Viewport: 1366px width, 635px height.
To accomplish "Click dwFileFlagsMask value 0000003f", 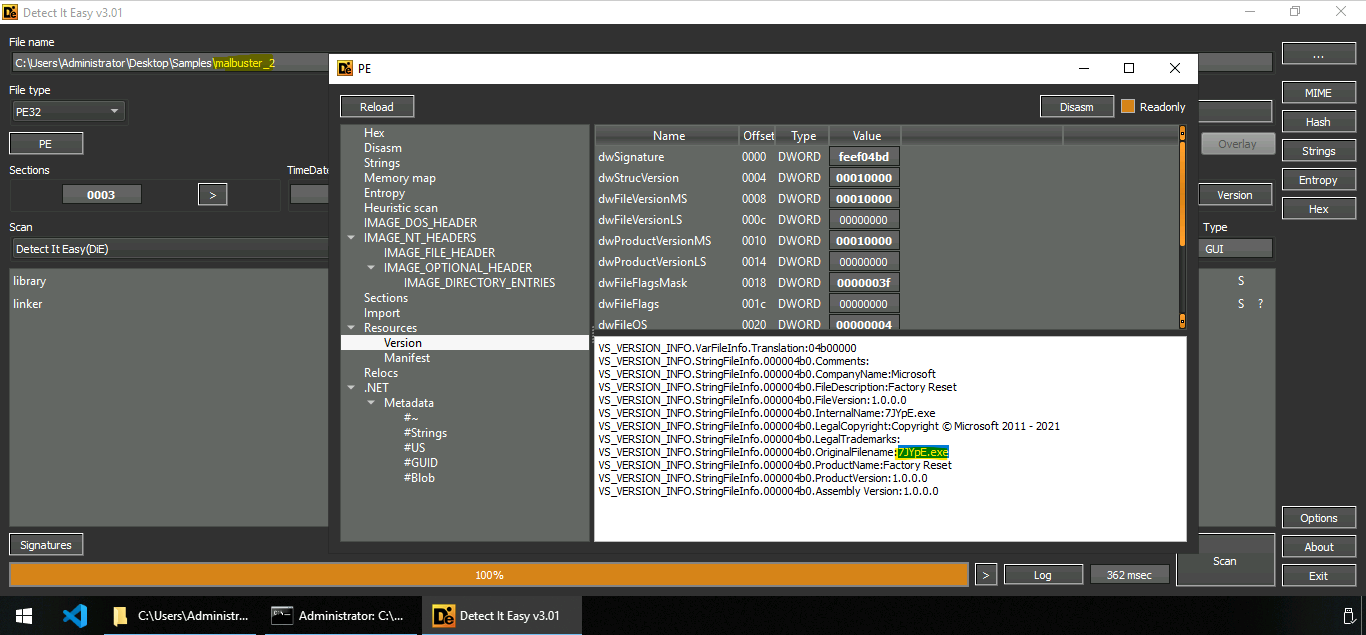I will point(864,283).
